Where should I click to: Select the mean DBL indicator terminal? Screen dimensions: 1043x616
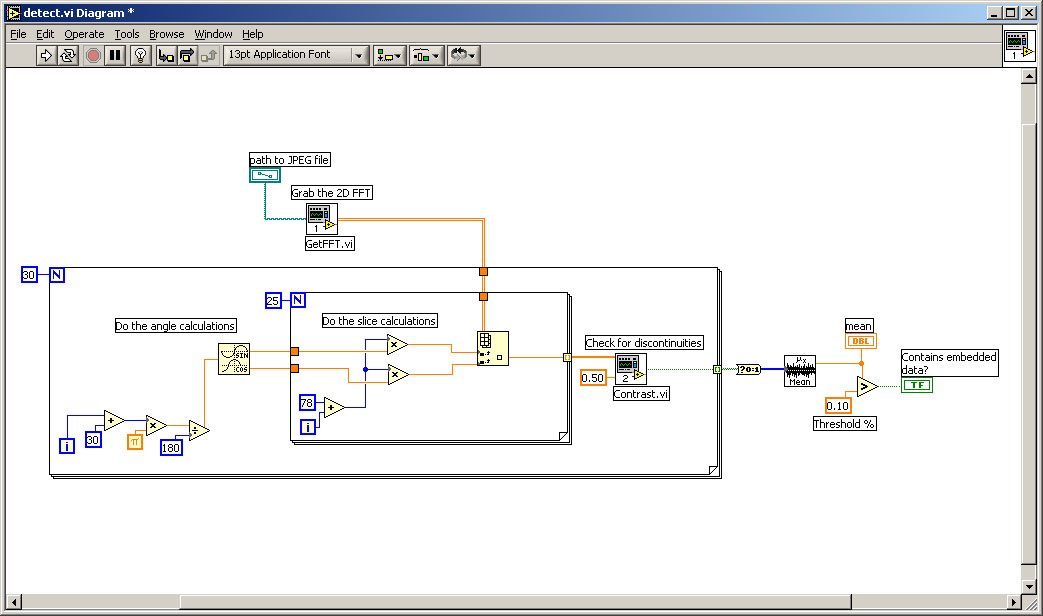pos(861,341)
